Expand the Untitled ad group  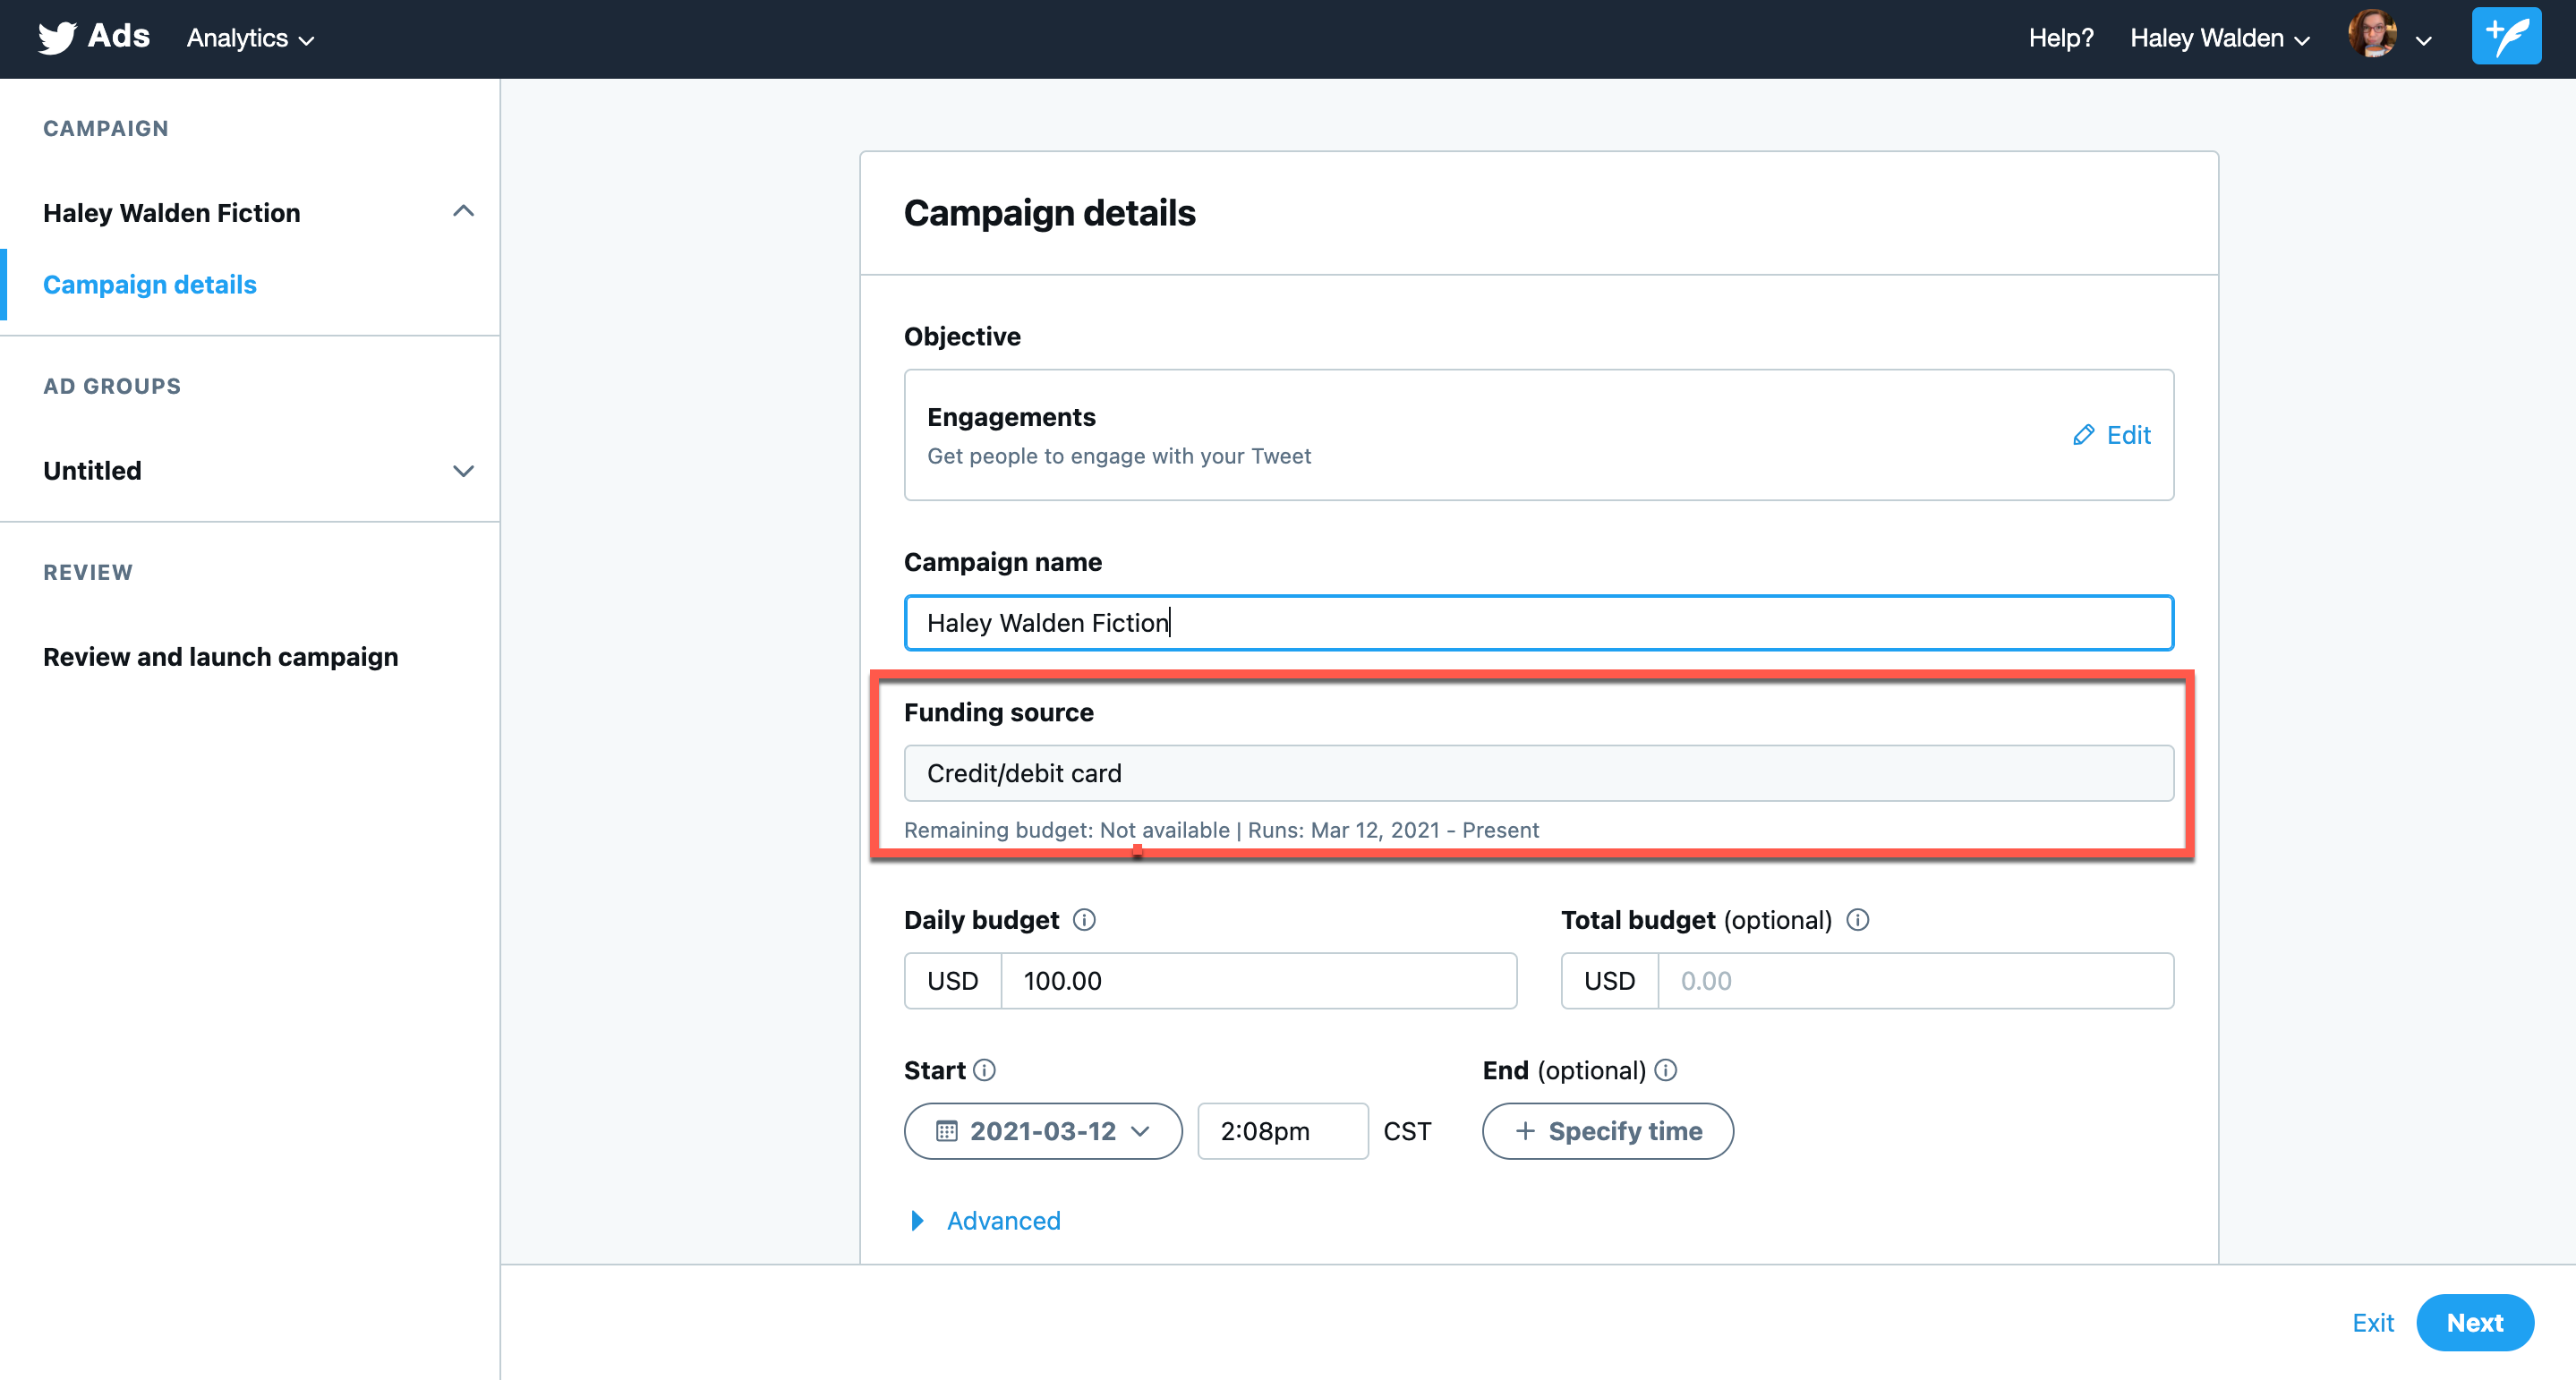click(463, 471)
